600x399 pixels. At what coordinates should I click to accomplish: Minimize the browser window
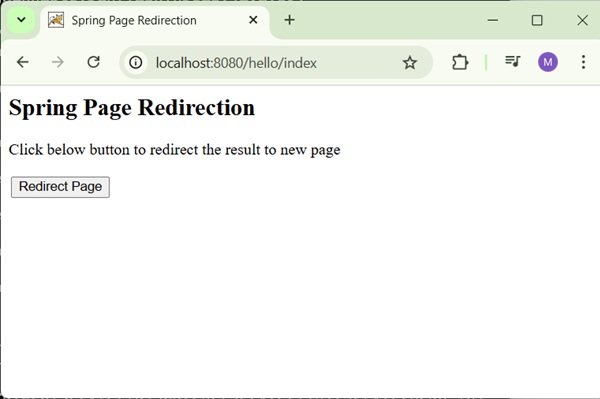click(492, 20)
